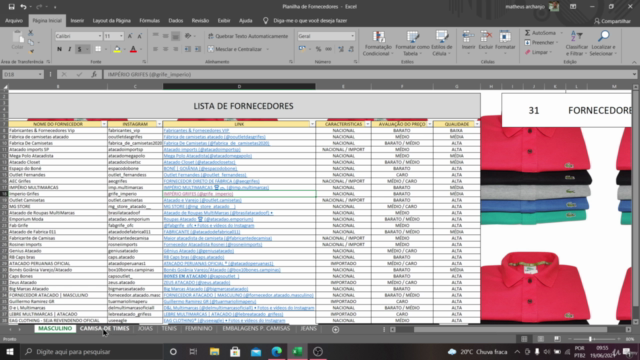
Task: Switch to CAMISA DE TIMES sheet
Action: point(104,329)
